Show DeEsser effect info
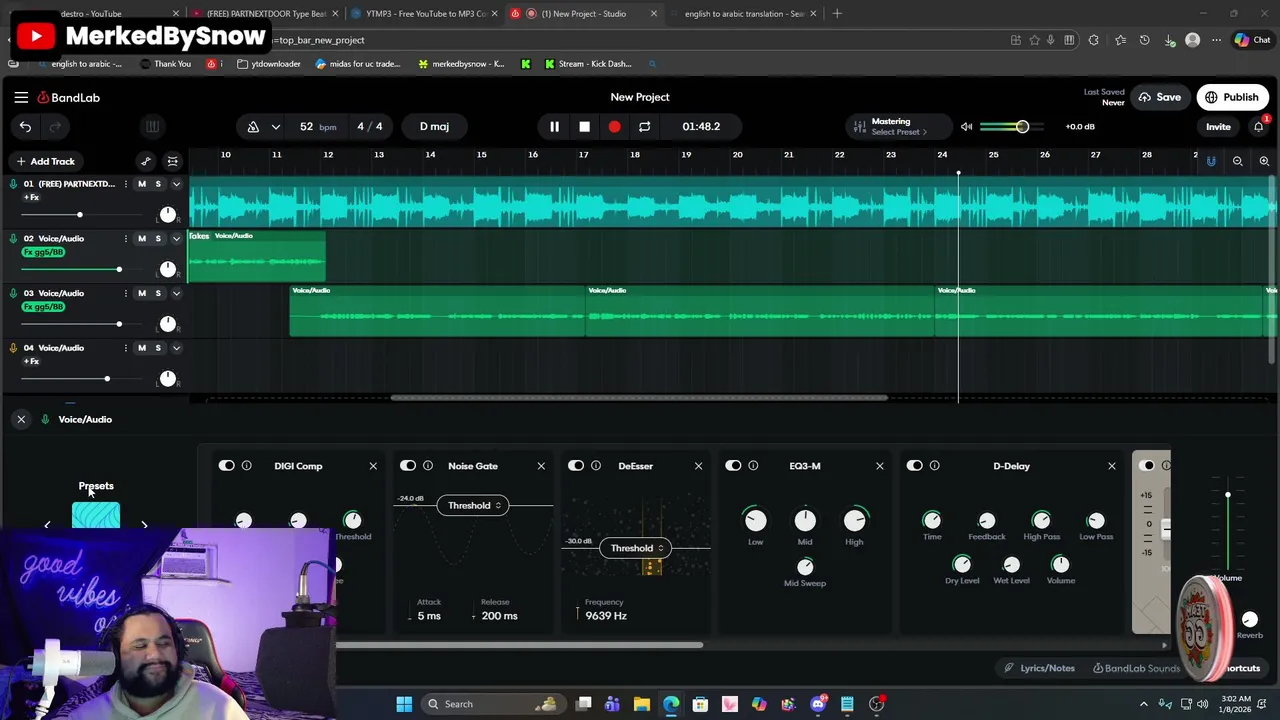Viewport: 1280px width, 720px height. pyautogui.click(x=596, y=465)
